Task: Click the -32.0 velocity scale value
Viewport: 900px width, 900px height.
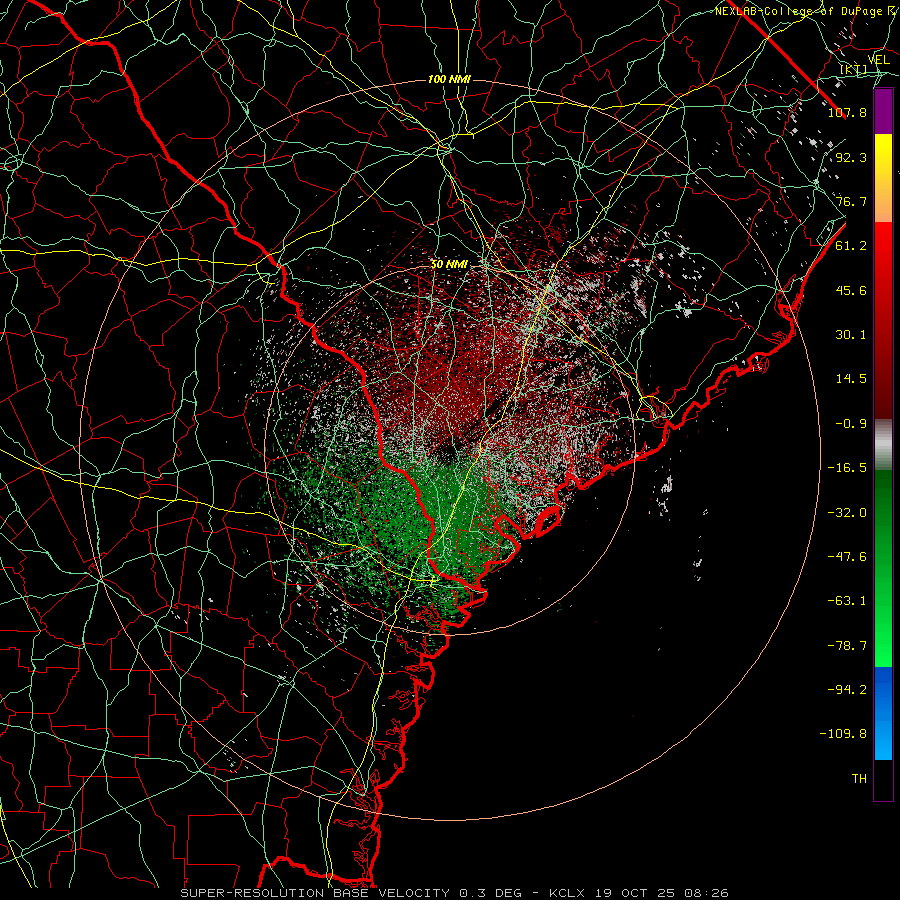Action: coord(847,513)
